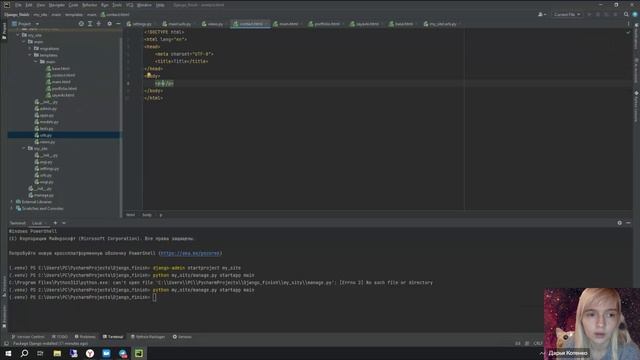Expand all nodes in Project tree
Viewport: 640px width, 360px height.
[90, 24]
